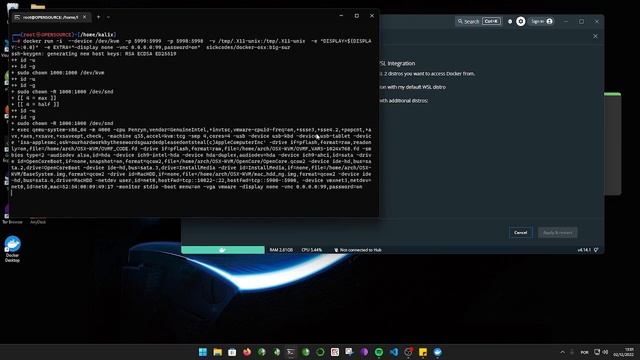Click the RAM usage status text
Viewport: 640px width, 360px height.
pyautogui.click(x=281, y=250)
